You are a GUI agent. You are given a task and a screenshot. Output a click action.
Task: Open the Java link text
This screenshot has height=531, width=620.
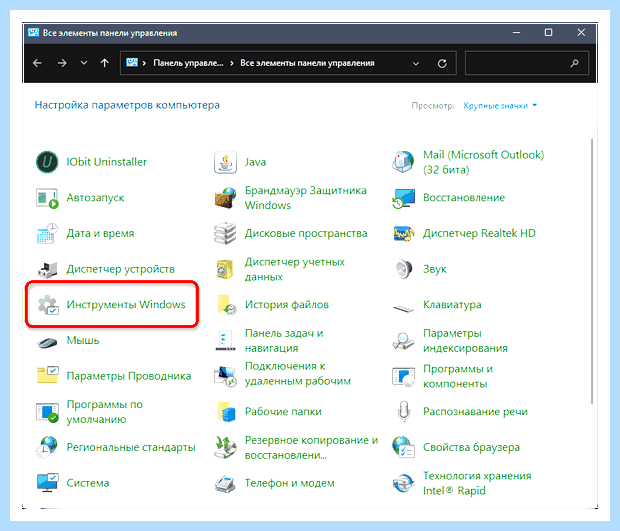tap(255, 162)
